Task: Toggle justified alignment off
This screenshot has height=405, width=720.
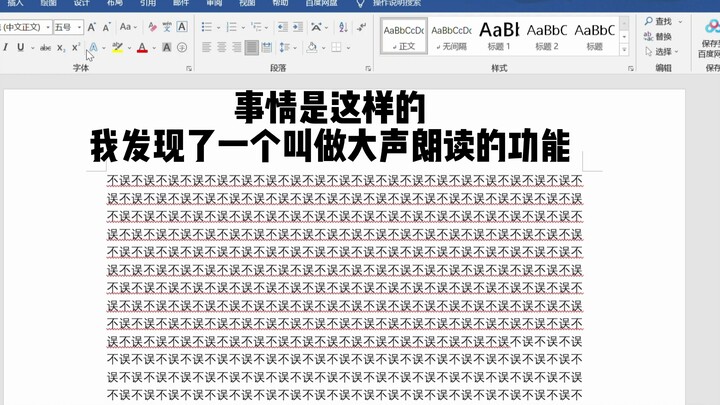Action: 251,47
